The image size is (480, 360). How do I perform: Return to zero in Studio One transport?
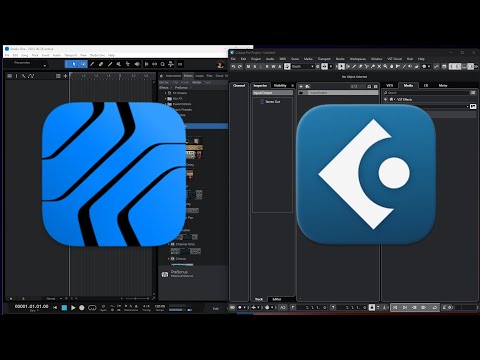(55, 308)
